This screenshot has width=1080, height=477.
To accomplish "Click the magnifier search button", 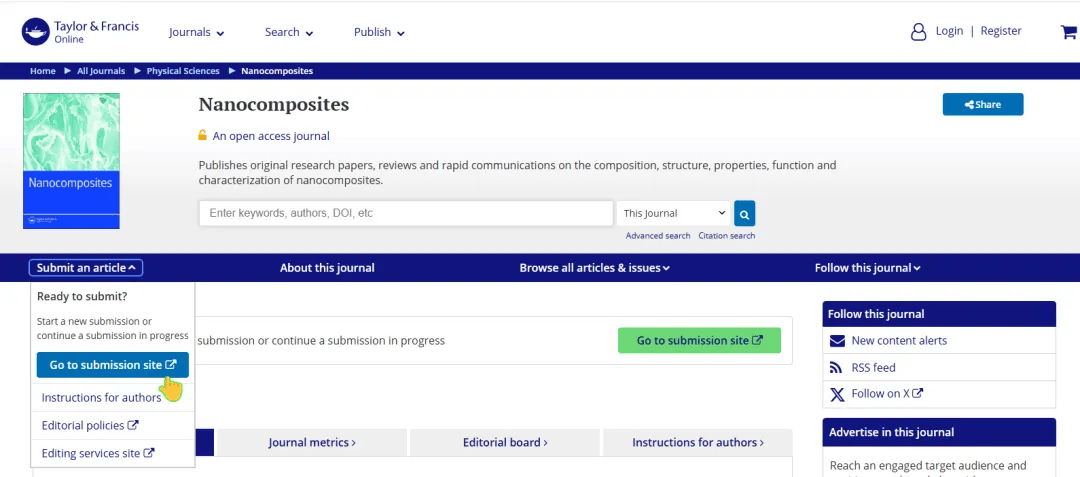I will (x=745, y=213).
